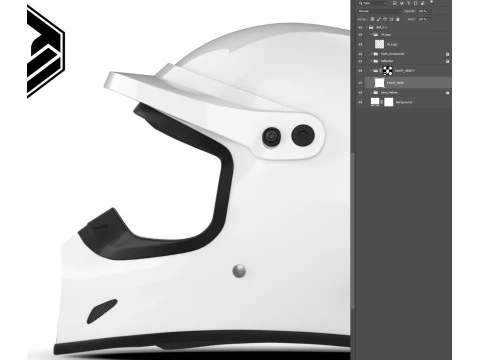The width and height of the screenshot is (480, 360).
Task: Filter layers by adjustment layer icon
Action: tap(402, 3)
